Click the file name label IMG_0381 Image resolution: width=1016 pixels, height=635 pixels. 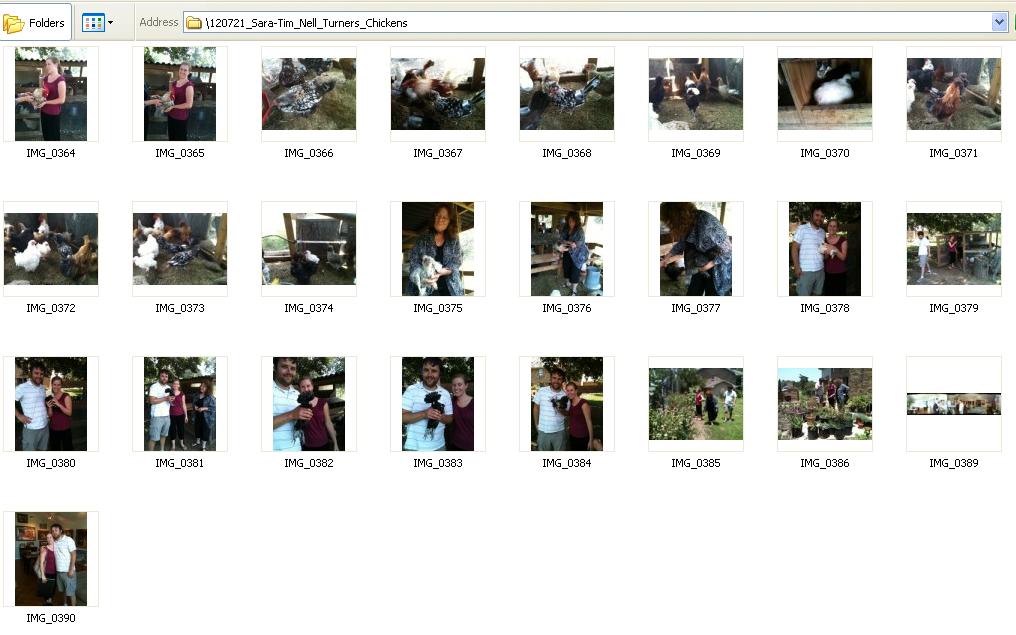pyautogui.click(x=179, y=463)
